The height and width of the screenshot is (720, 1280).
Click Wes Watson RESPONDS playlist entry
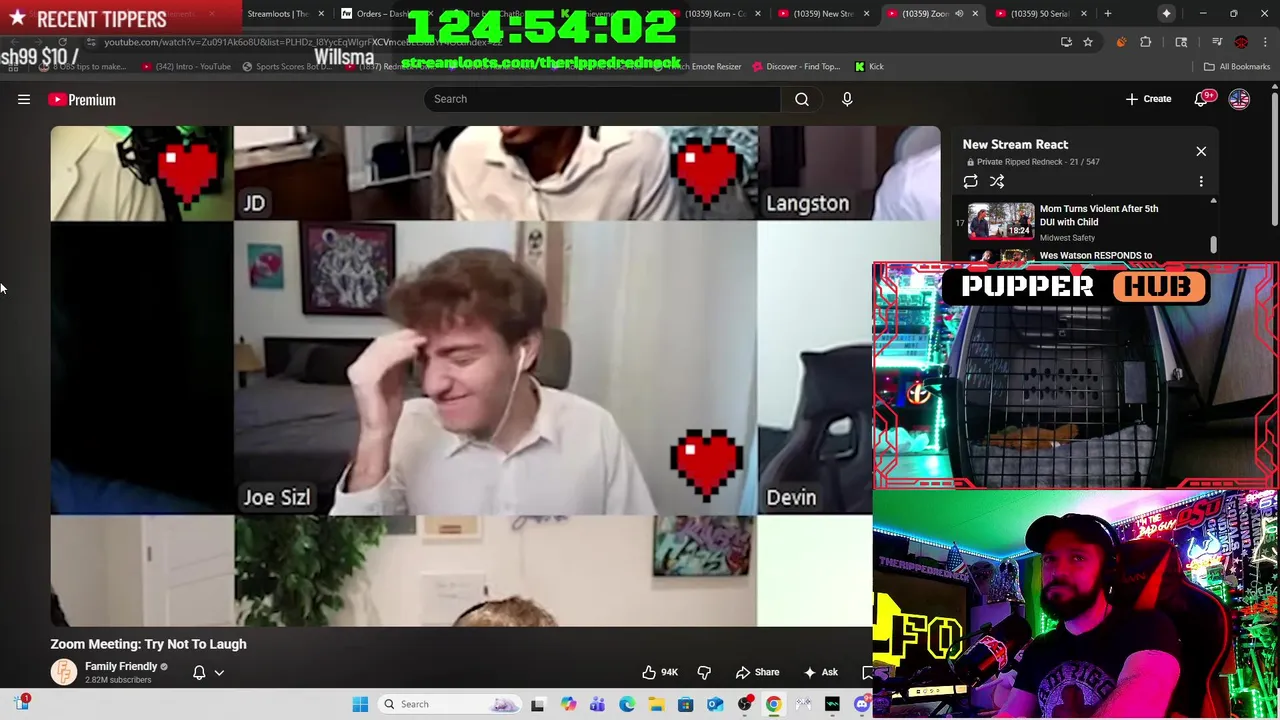click(x=1095, y=255)
